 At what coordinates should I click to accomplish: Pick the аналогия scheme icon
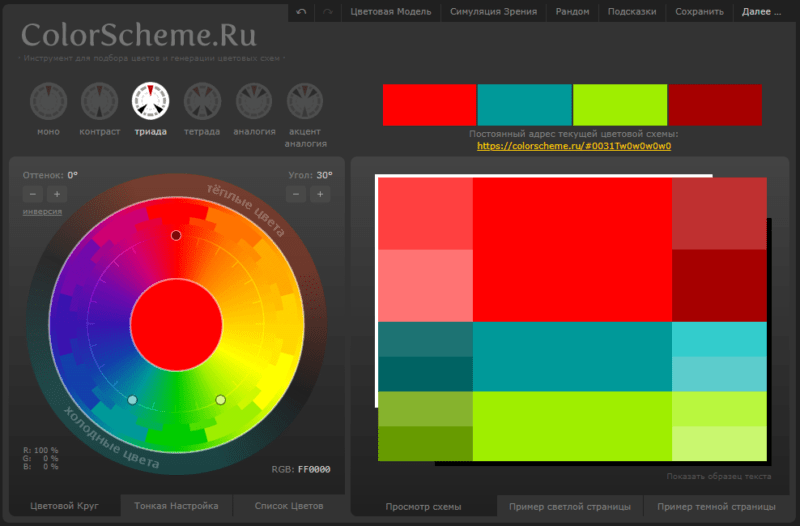[x=254, y=101]
